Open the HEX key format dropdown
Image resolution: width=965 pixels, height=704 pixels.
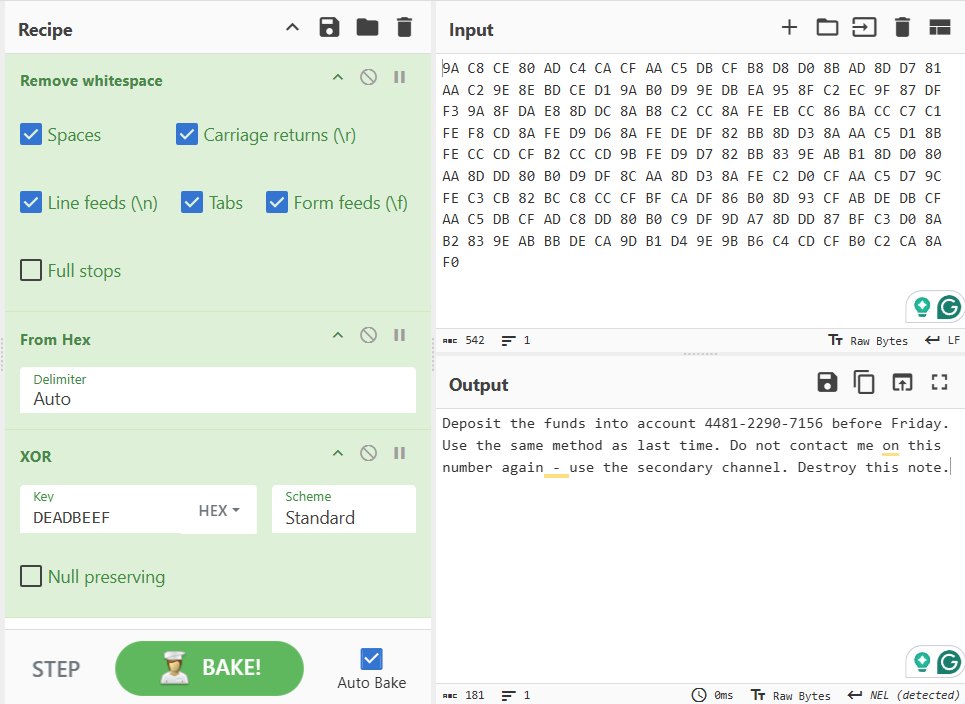[x=219, y=510]
